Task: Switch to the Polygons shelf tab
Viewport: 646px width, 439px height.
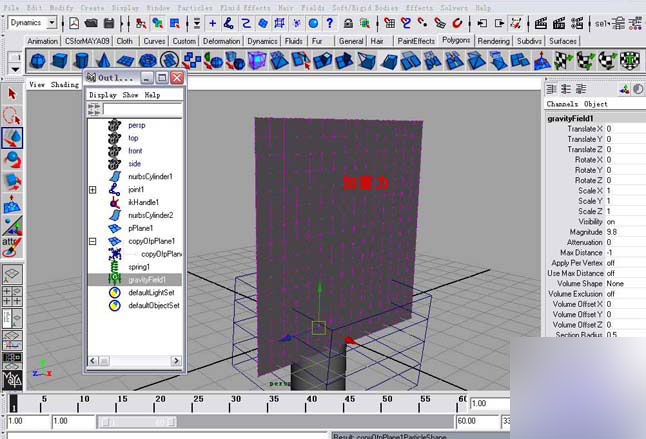Action: [x=456, y=40]
